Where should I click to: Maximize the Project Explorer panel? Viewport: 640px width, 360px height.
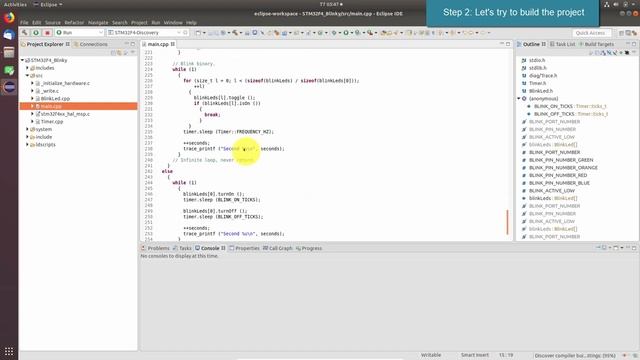133,44
